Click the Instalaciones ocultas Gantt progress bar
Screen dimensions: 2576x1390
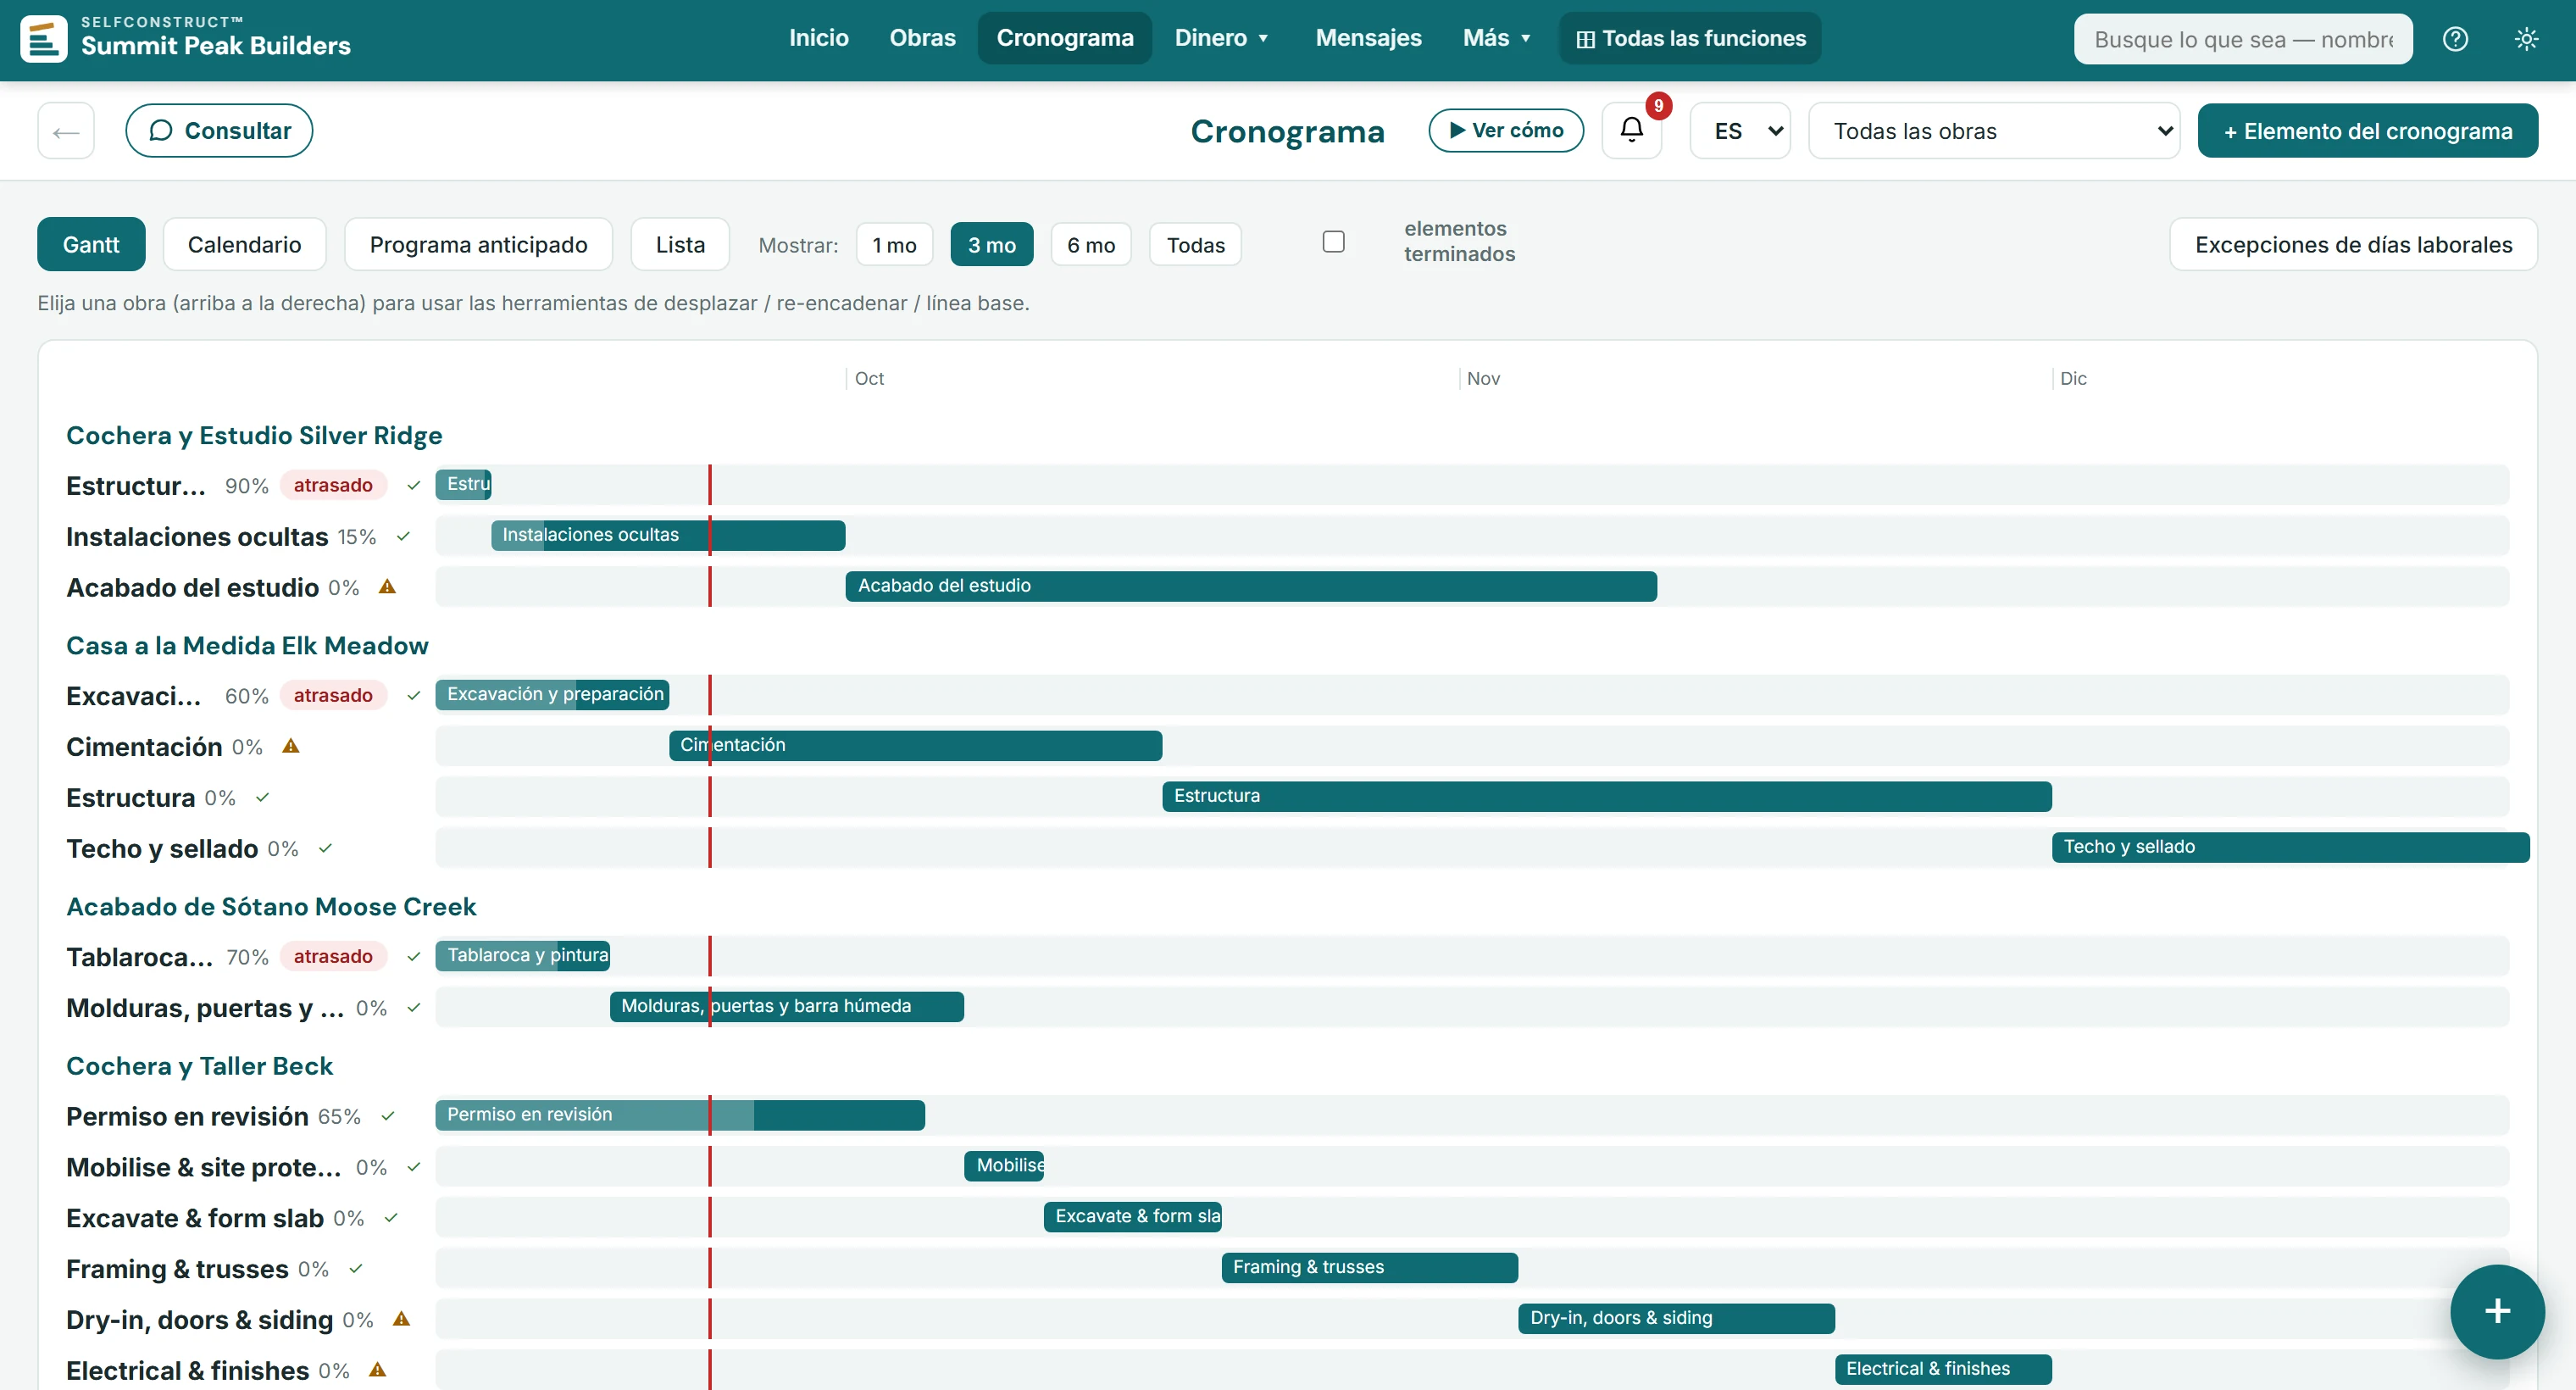pyautogui.click(x=668, y=535)
